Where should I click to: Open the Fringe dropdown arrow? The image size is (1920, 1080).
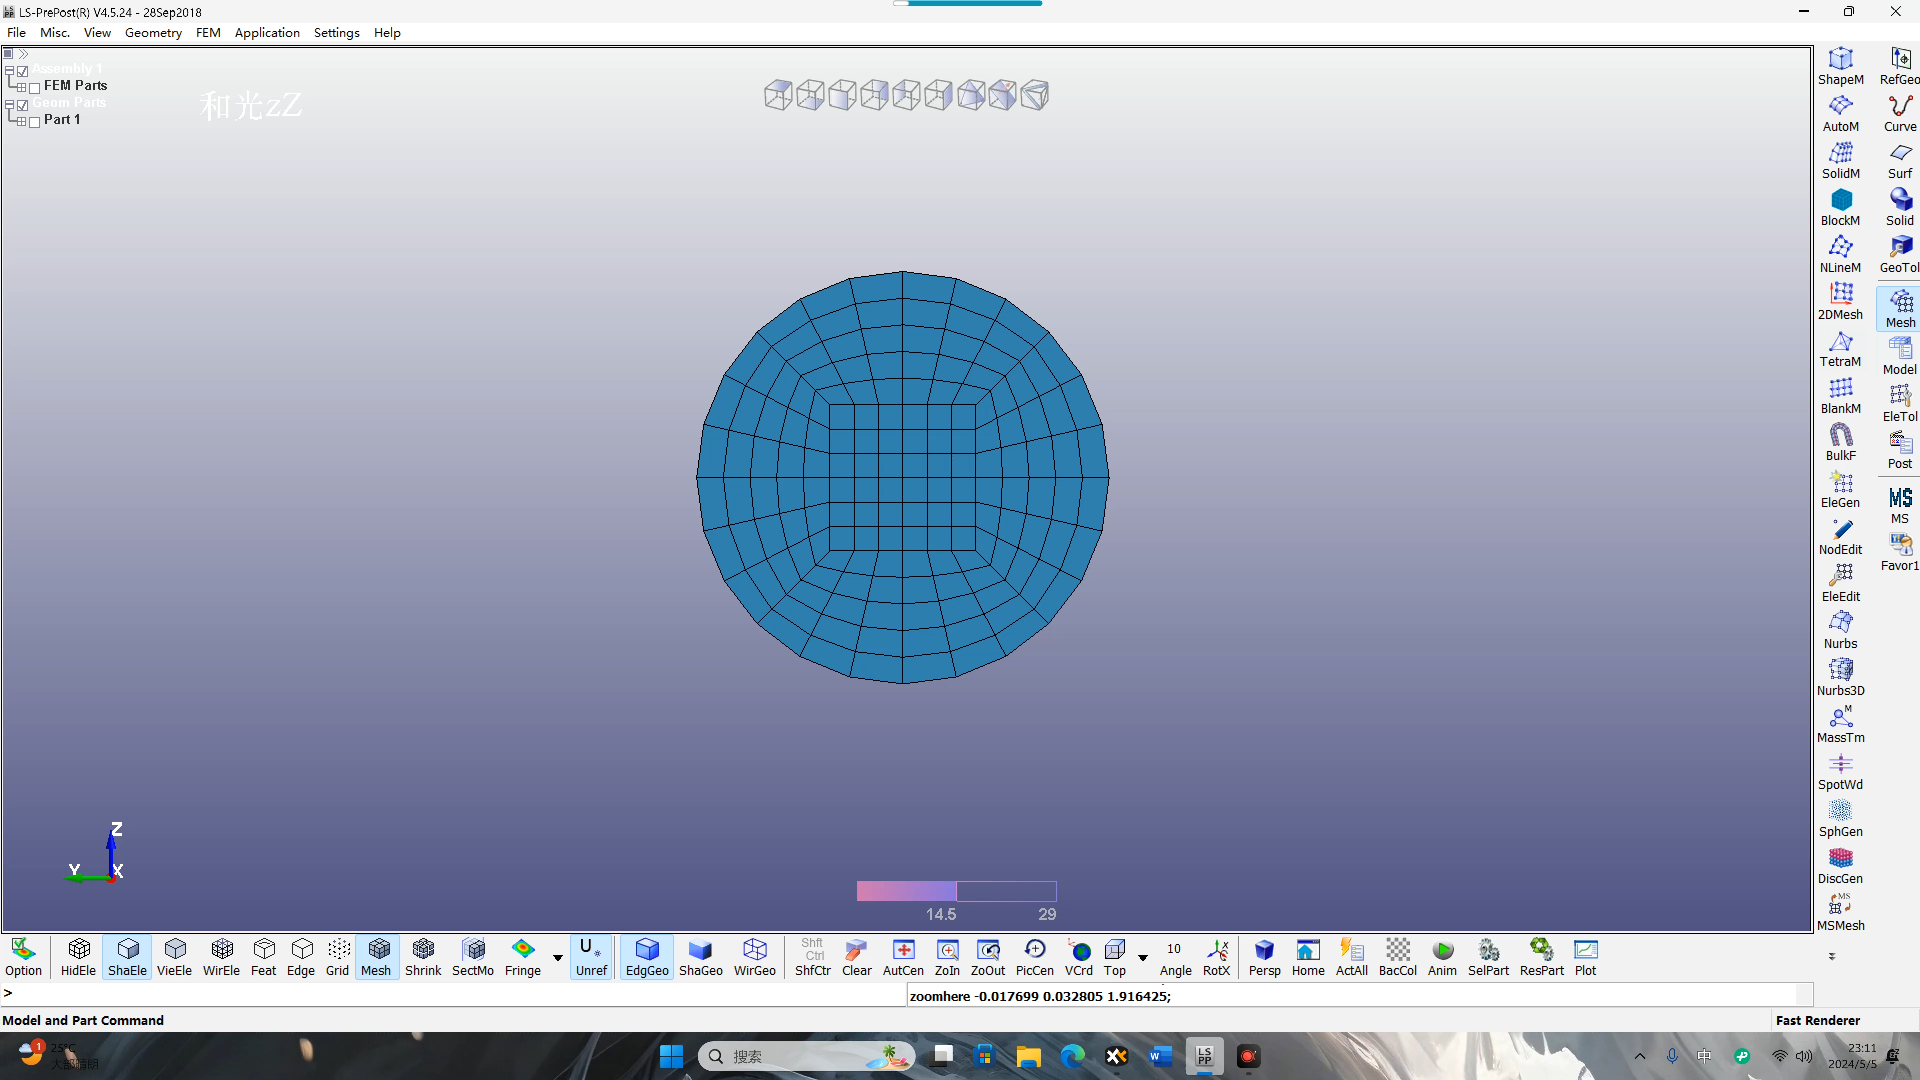coord(558,958)
